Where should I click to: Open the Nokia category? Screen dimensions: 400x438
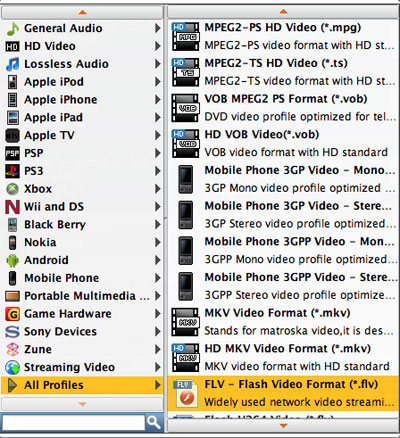tap(82, 242)
